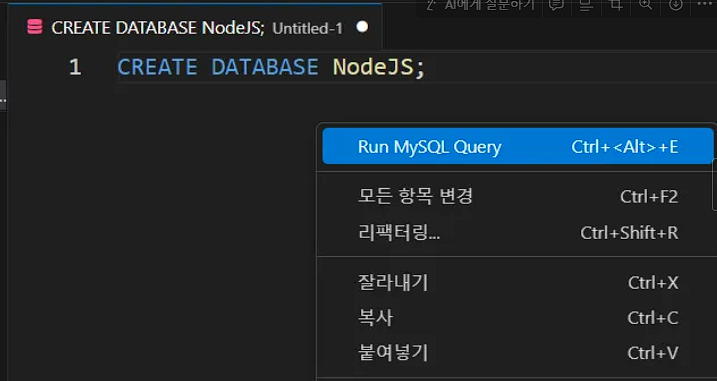Click the zoom-in magnifier icon
The height and width of the screenshot is (381, 717).
coord(645,5)
